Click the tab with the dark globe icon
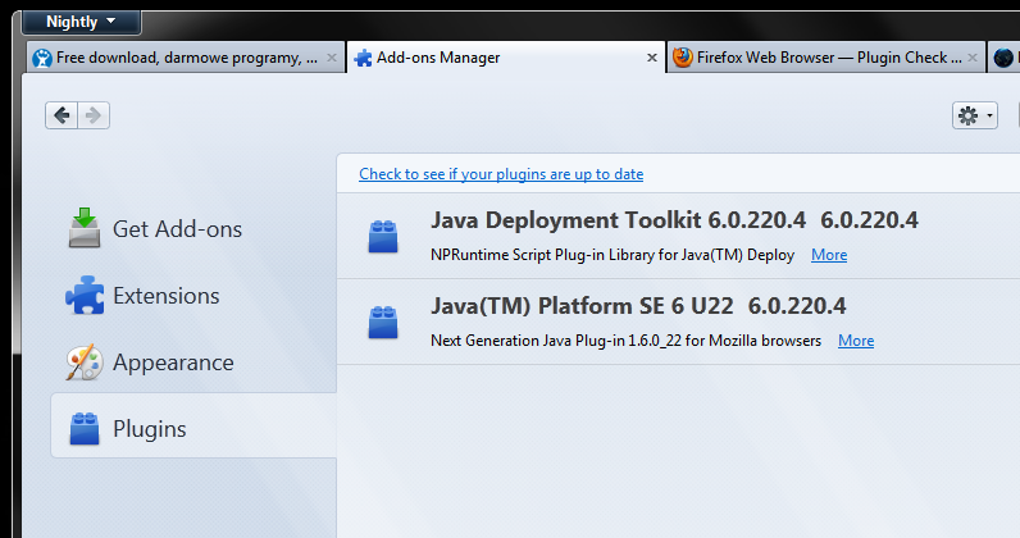1020x538 pixels. (x=1004, y=58)
